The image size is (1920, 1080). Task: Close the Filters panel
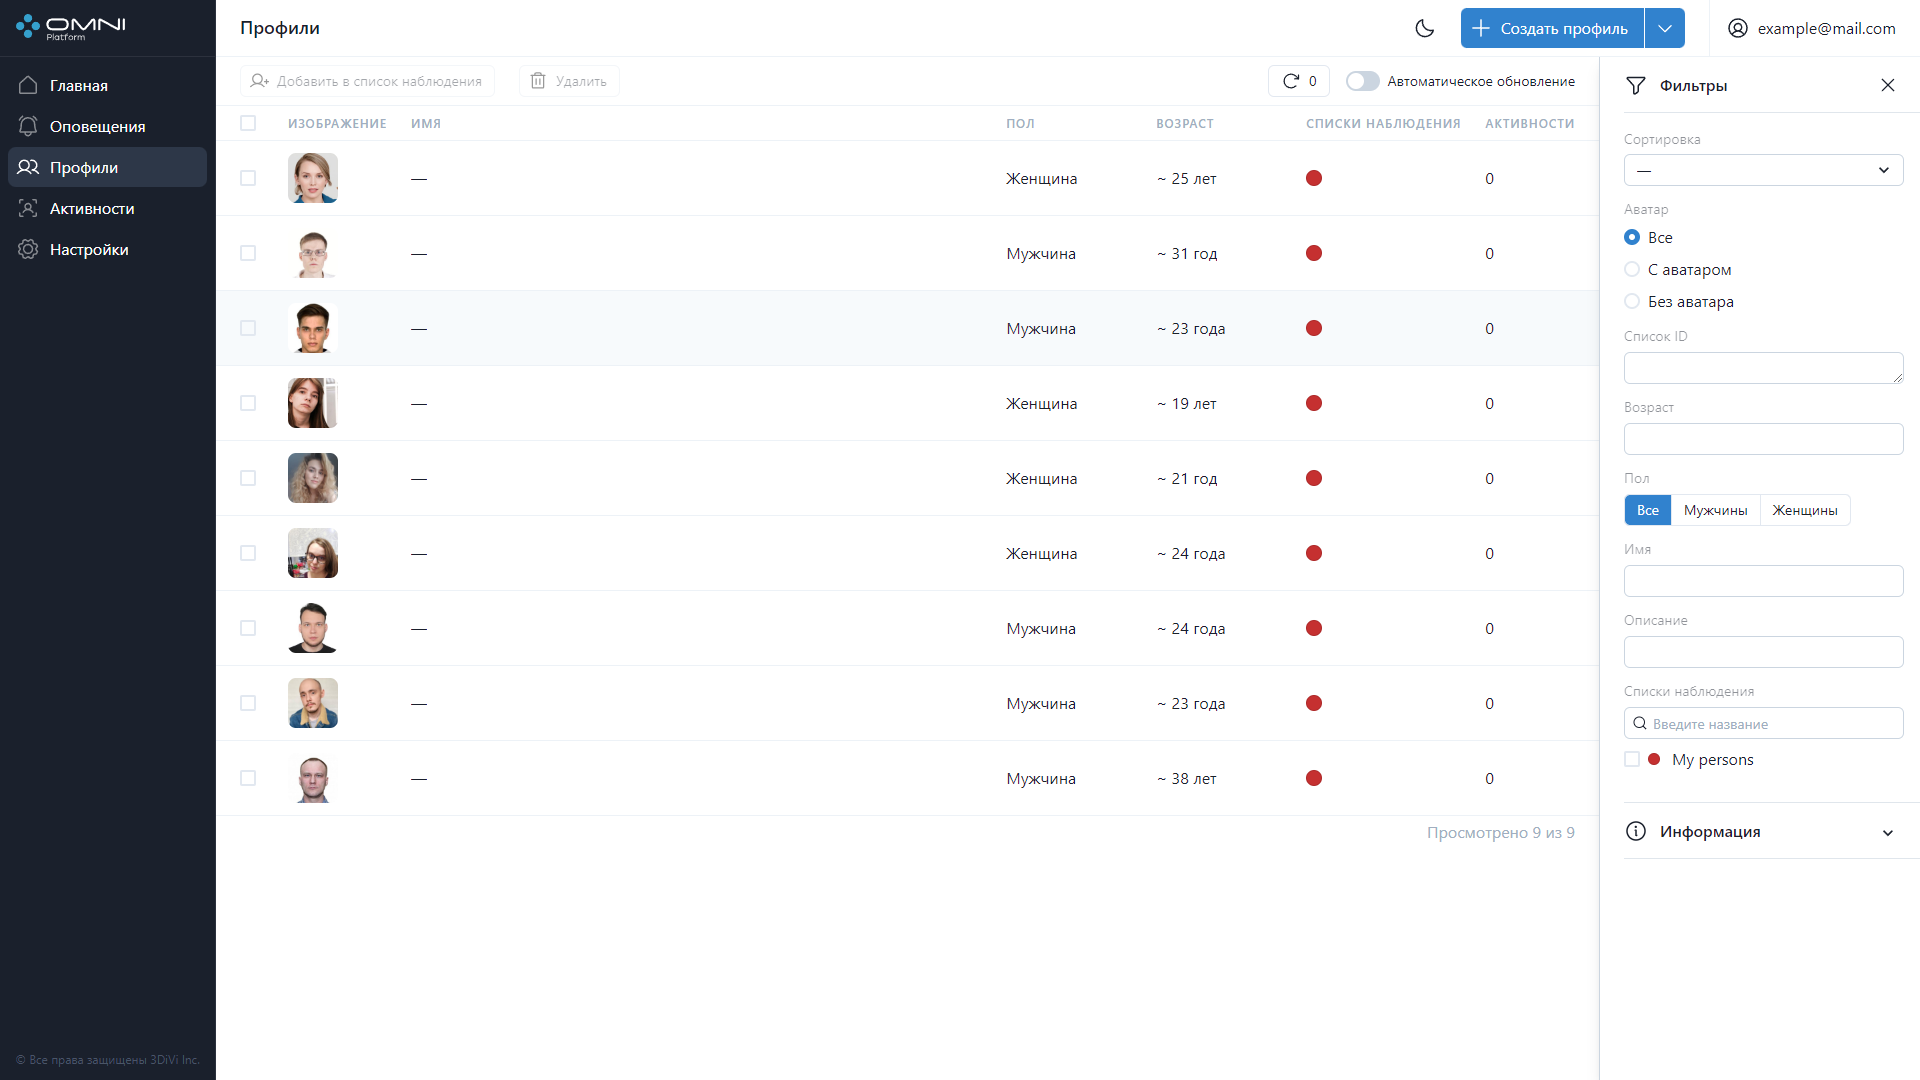pos(1888,85)
